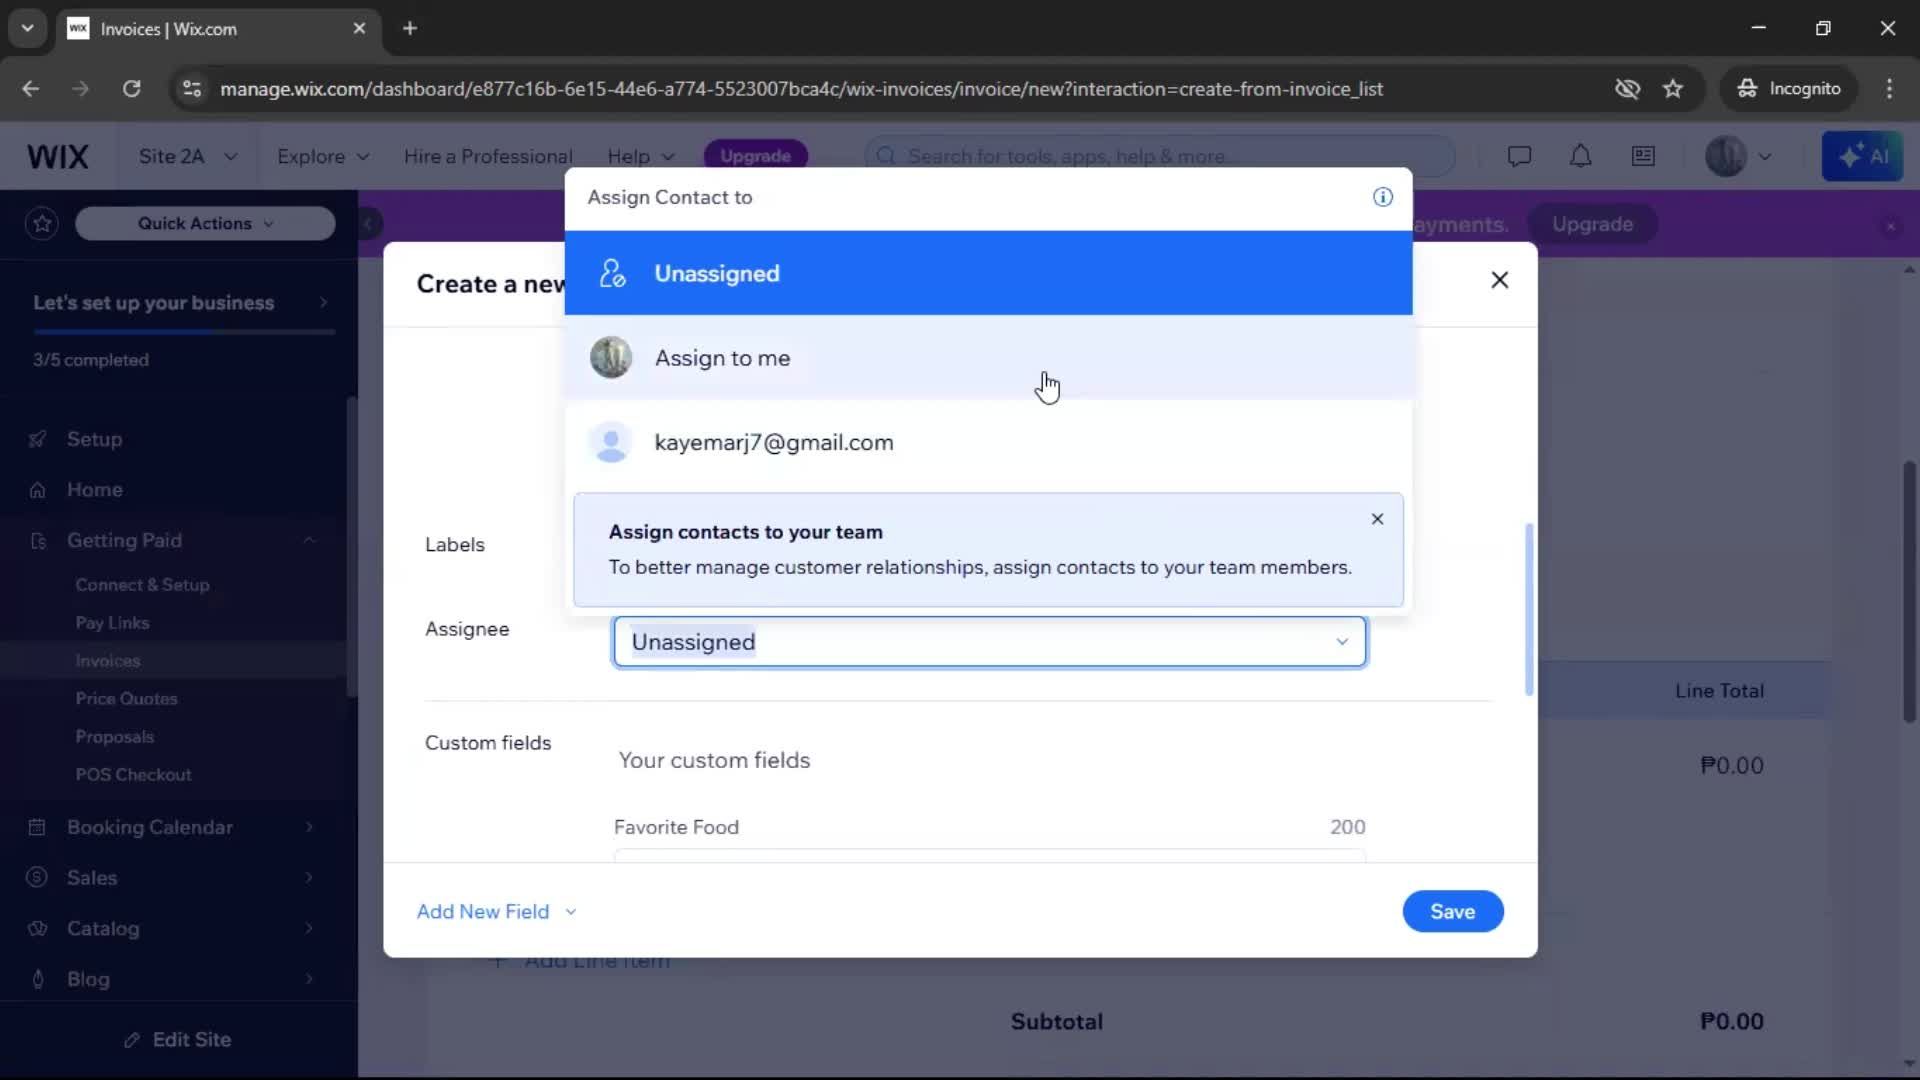This screenshot has width=1920, height=1080.
Task: Click the third-party cookies blocked eye icon
Action: (x=1627, y=89)
